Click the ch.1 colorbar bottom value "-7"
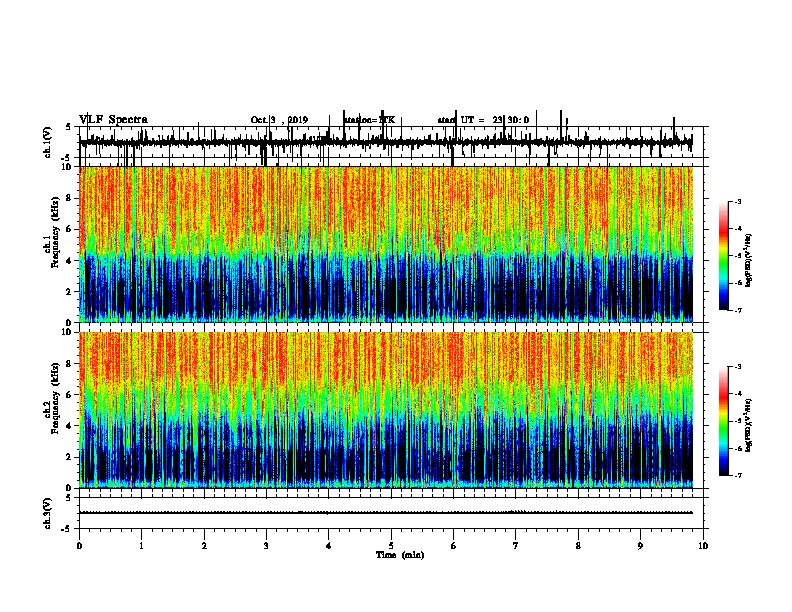792x612 pixels. click(738, 310)
